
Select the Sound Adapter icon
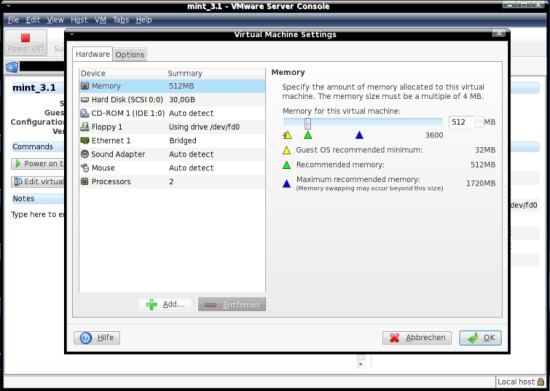tap(85, 154)
